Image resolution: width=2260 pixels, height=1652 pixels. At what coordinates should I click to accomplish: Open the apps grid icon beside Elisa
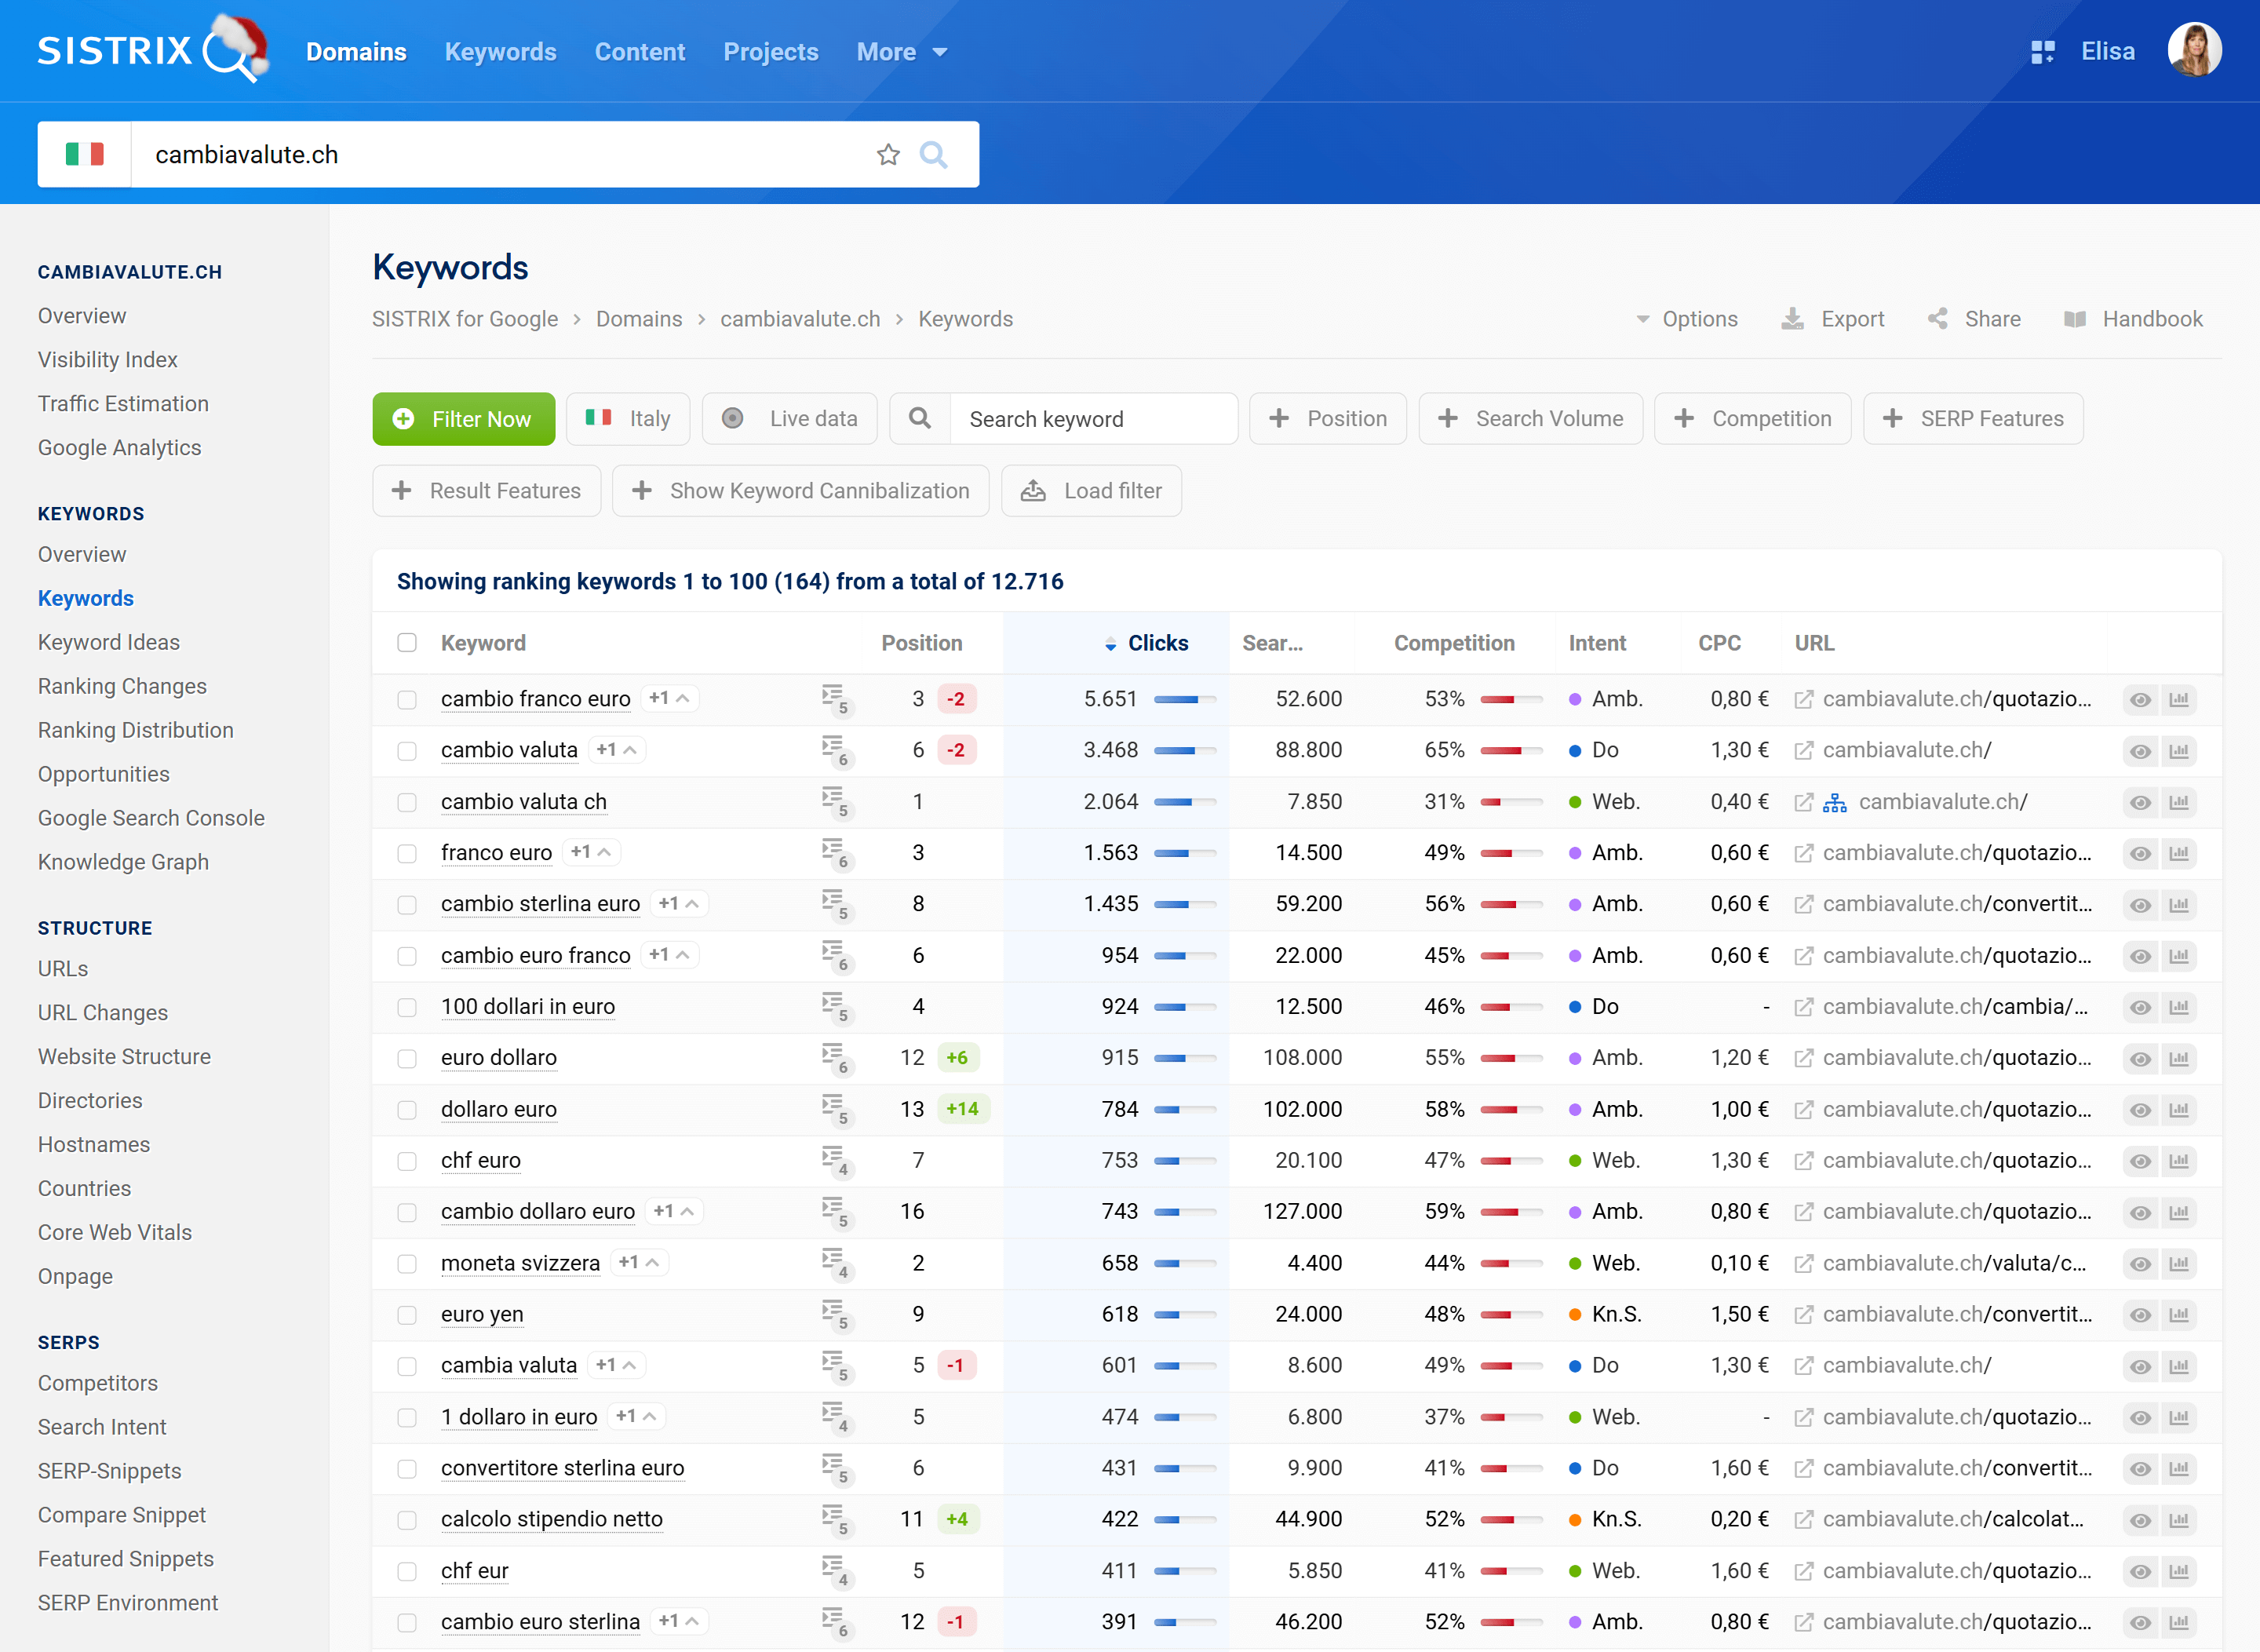coord(2043,52)
